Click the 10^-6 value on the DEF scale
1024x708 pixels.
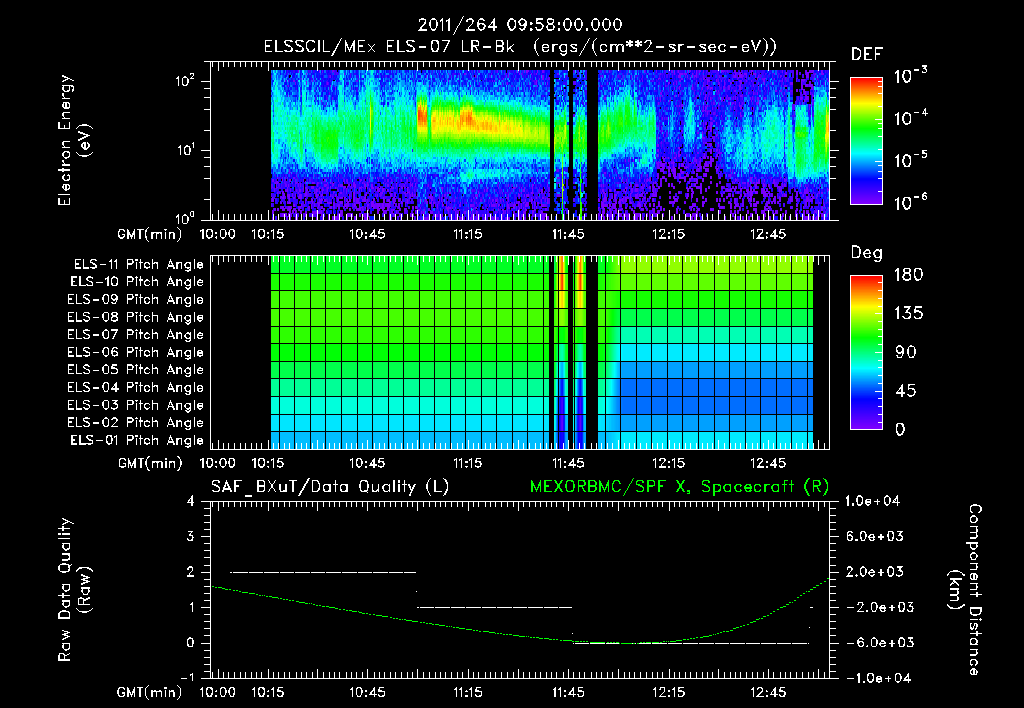[910, 202]
